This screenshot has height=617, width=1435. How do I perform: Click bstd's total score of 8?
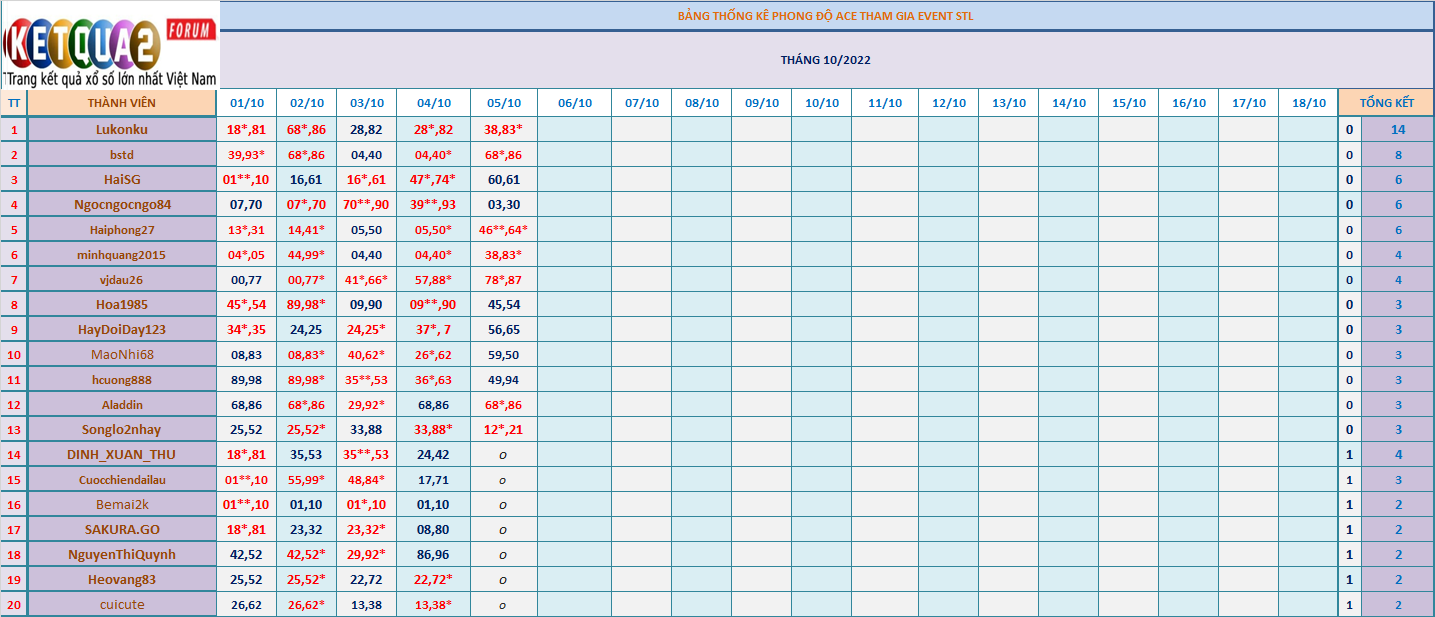1397,155
